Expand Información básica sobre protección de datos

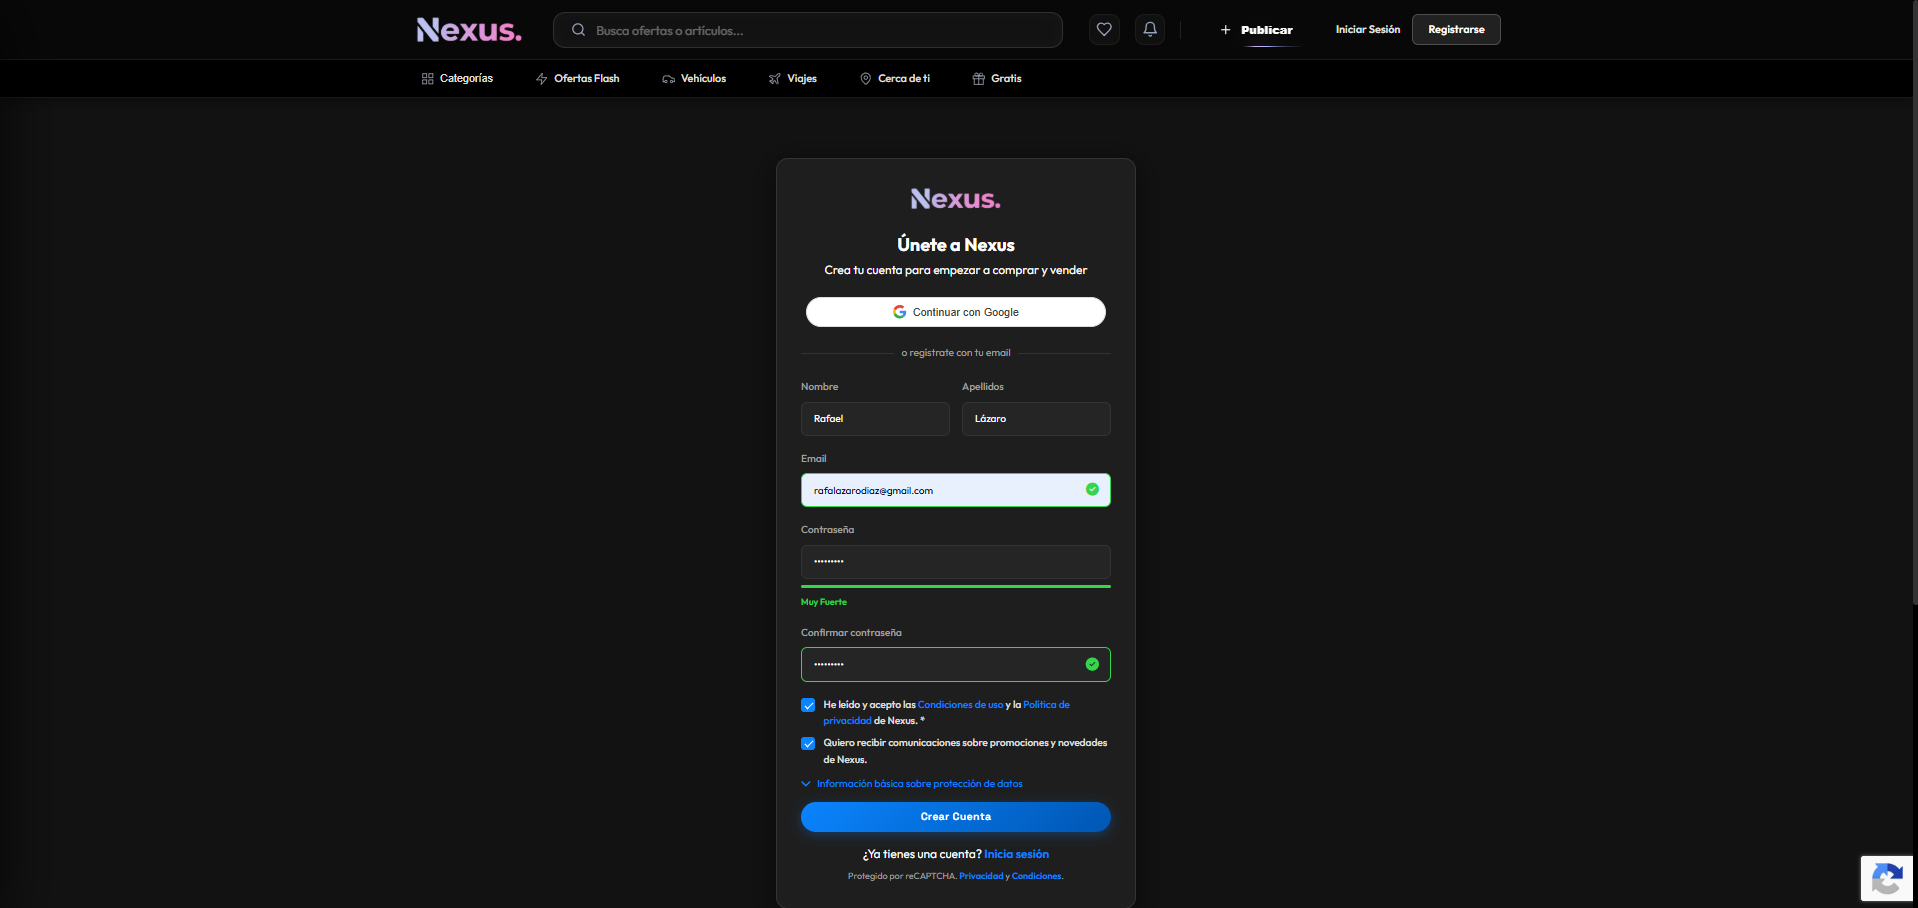[912, 784]
